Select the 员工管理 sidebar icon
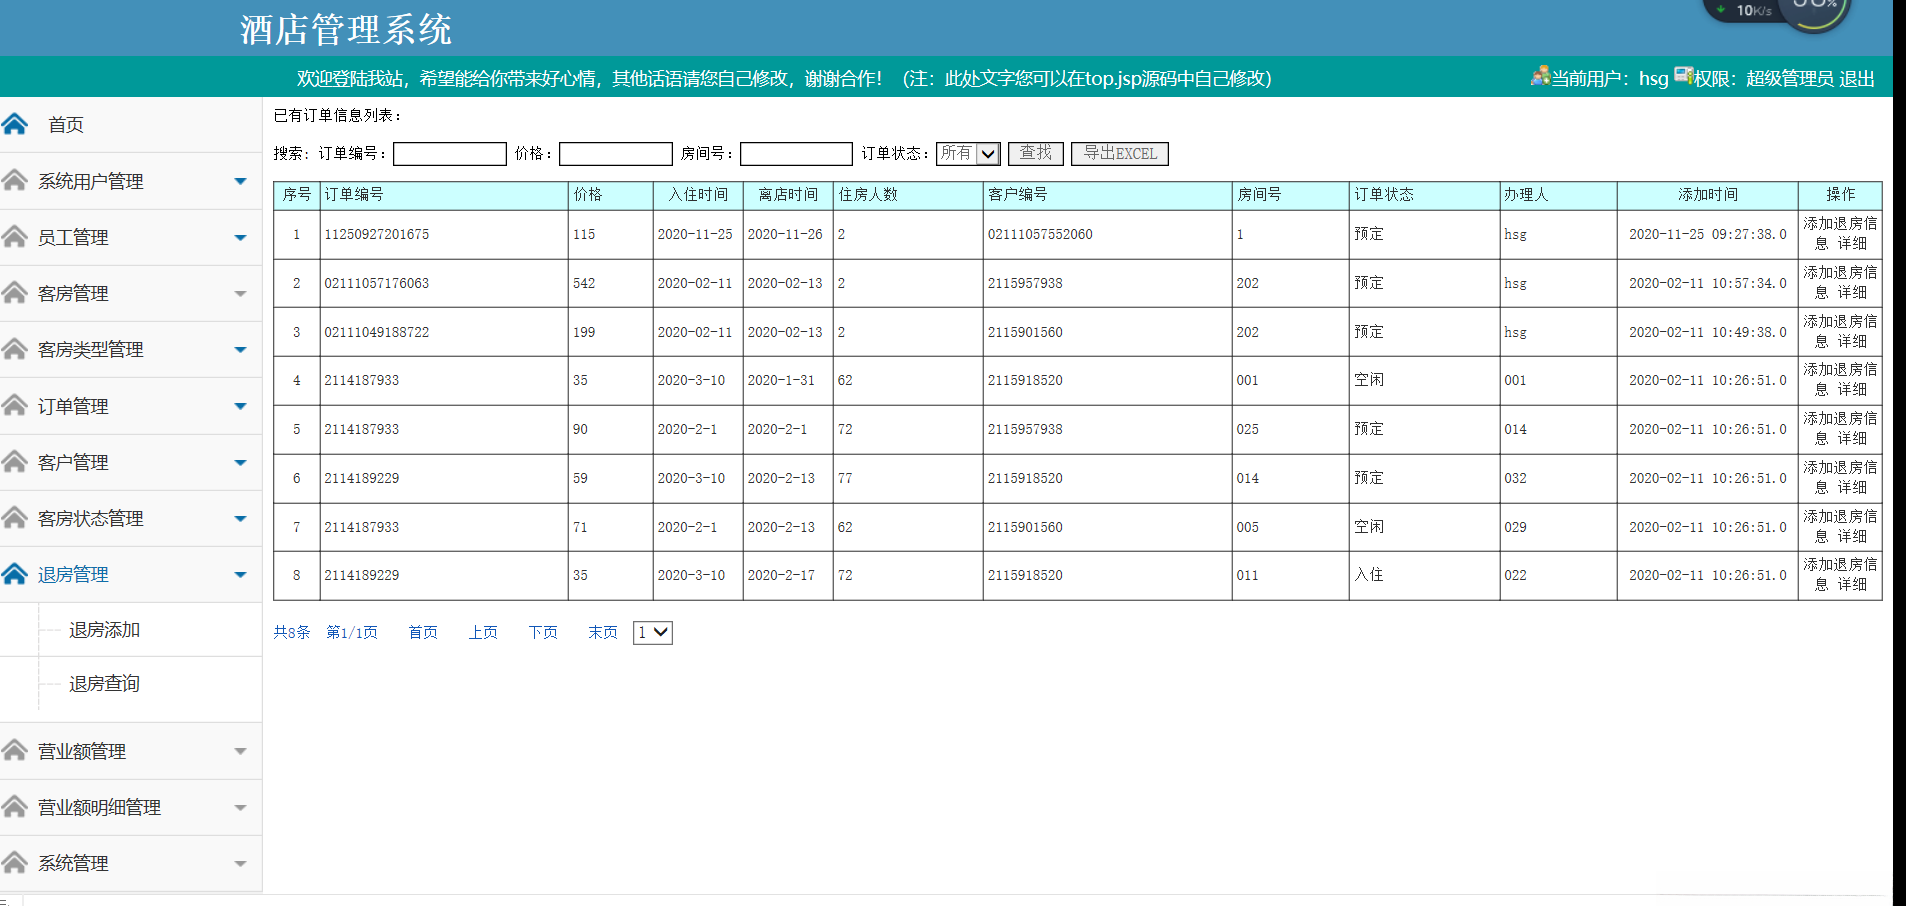Image resolution: width=1906 pixels, height=906 pixels. point(14,237)
